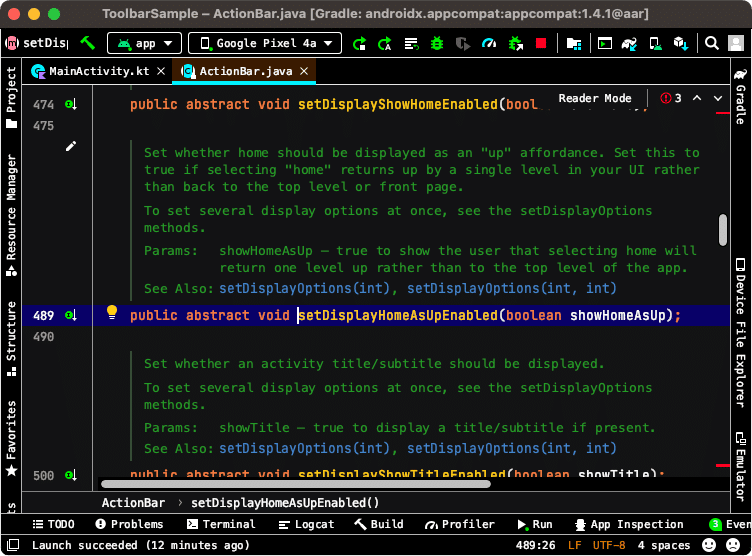
Task: Toggle Reader Mode in the editor
Action: pos(595,98)
